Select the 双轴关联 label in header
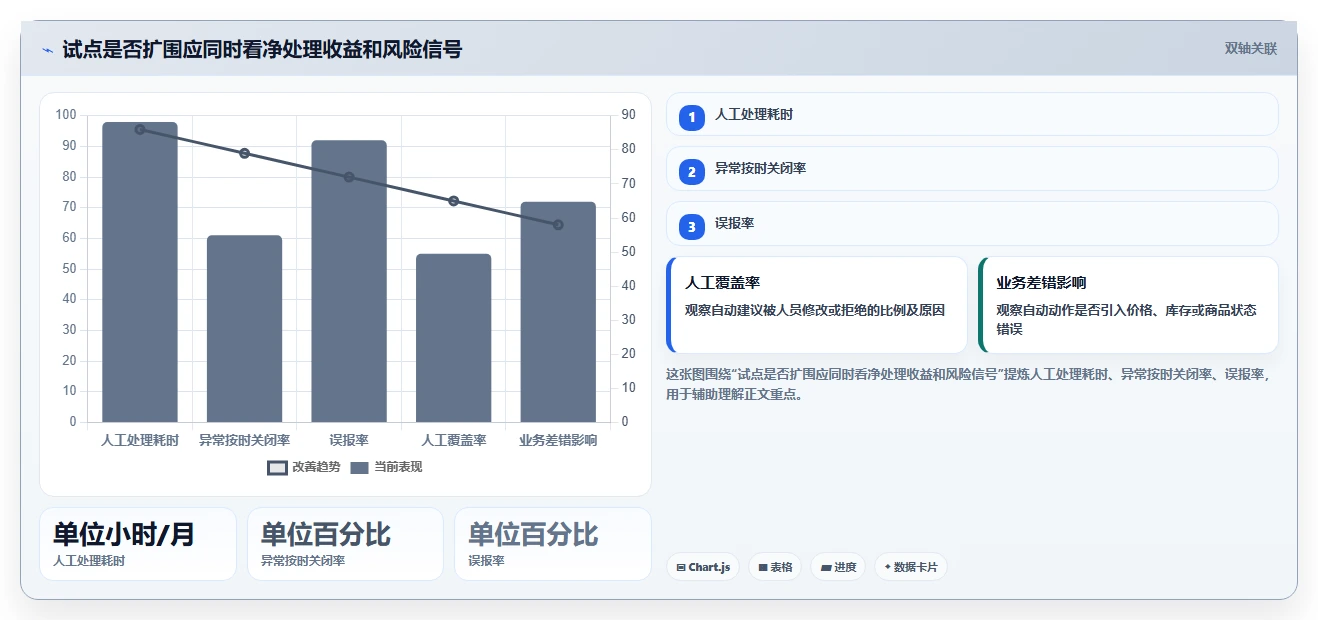This screenshot has height=620, width=1318. pos(1251,48)
